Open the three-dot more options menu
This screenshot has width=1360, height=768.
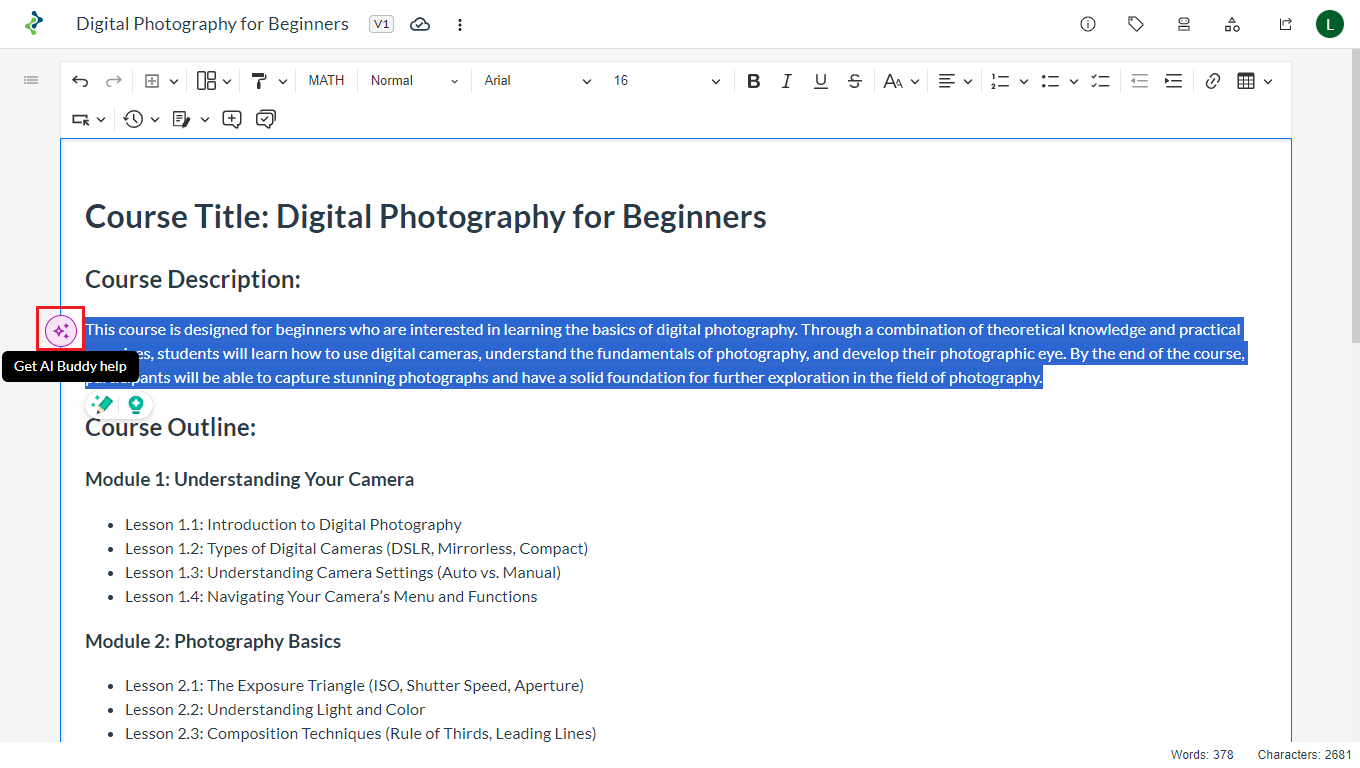coord(460,24)
